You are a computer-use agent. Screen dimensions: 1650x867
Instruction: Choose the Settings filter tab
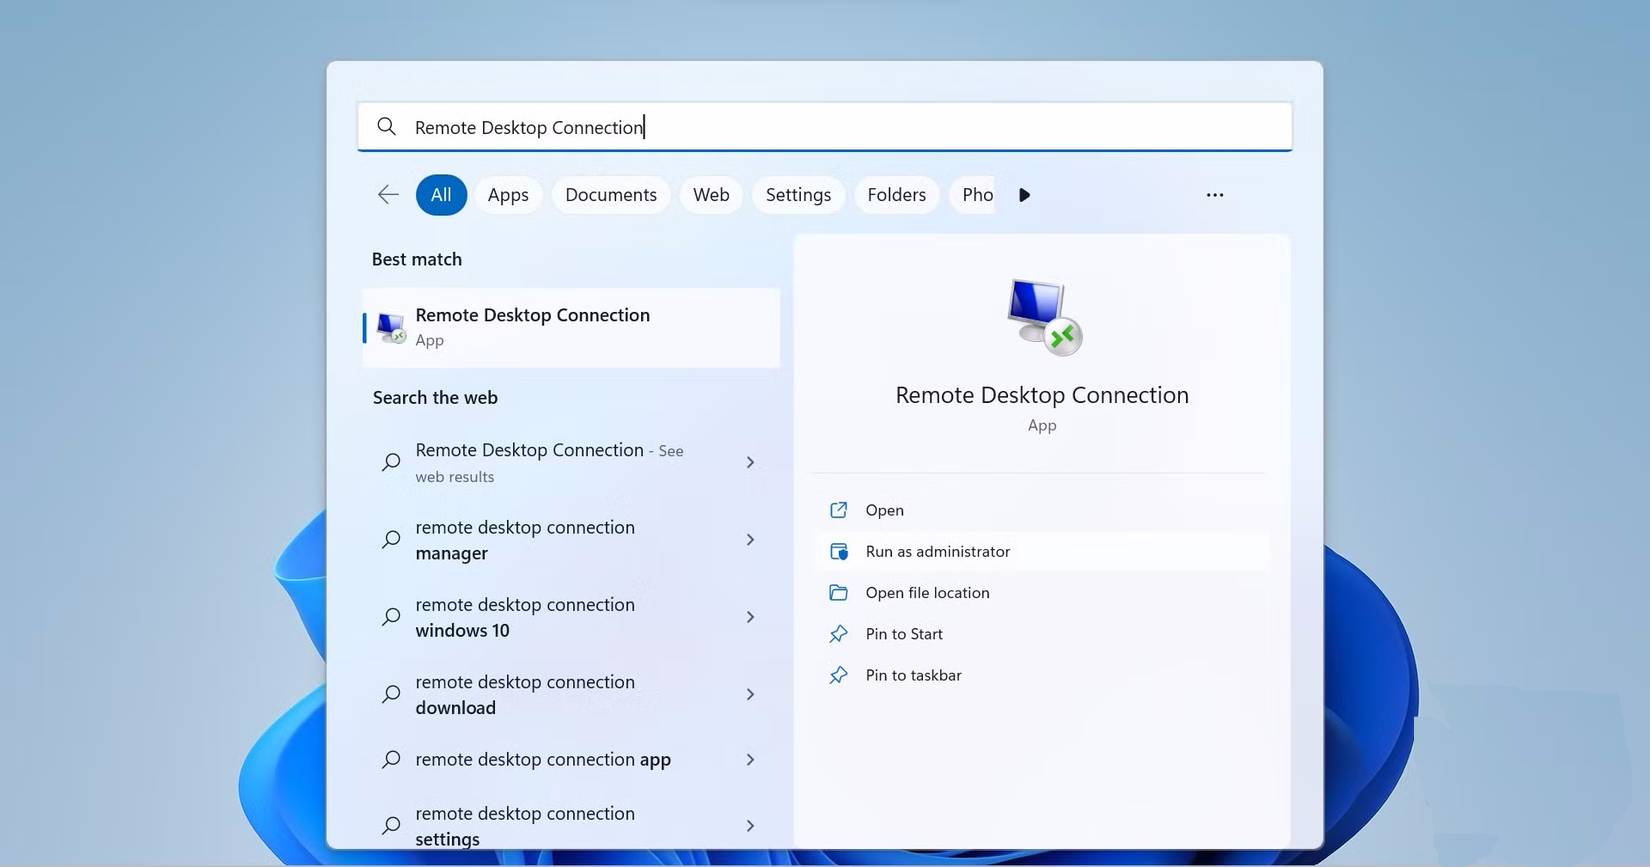(798, 195)
